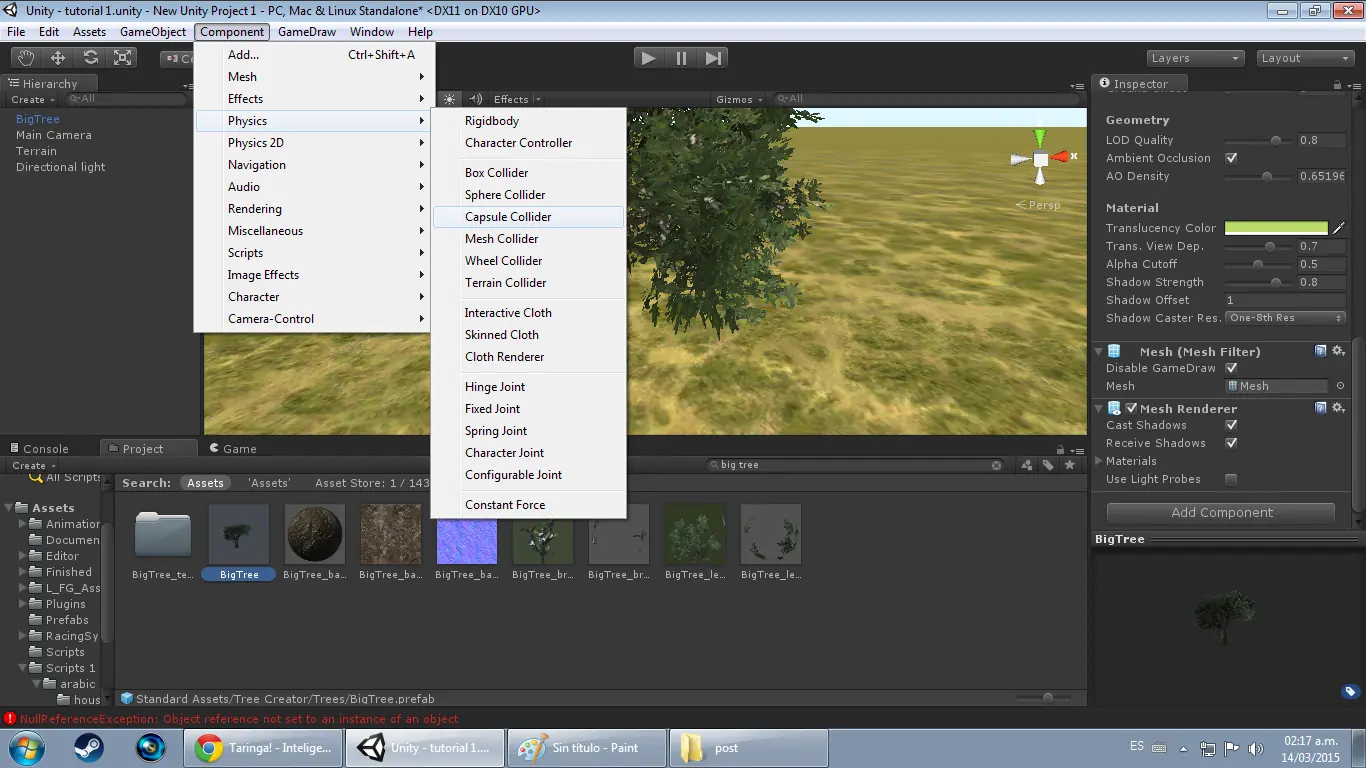The height and width of the screenshot is (768, 1366).
Task: Select the BigTree prefab thumbnail
Action: click(x=239, y=534)
